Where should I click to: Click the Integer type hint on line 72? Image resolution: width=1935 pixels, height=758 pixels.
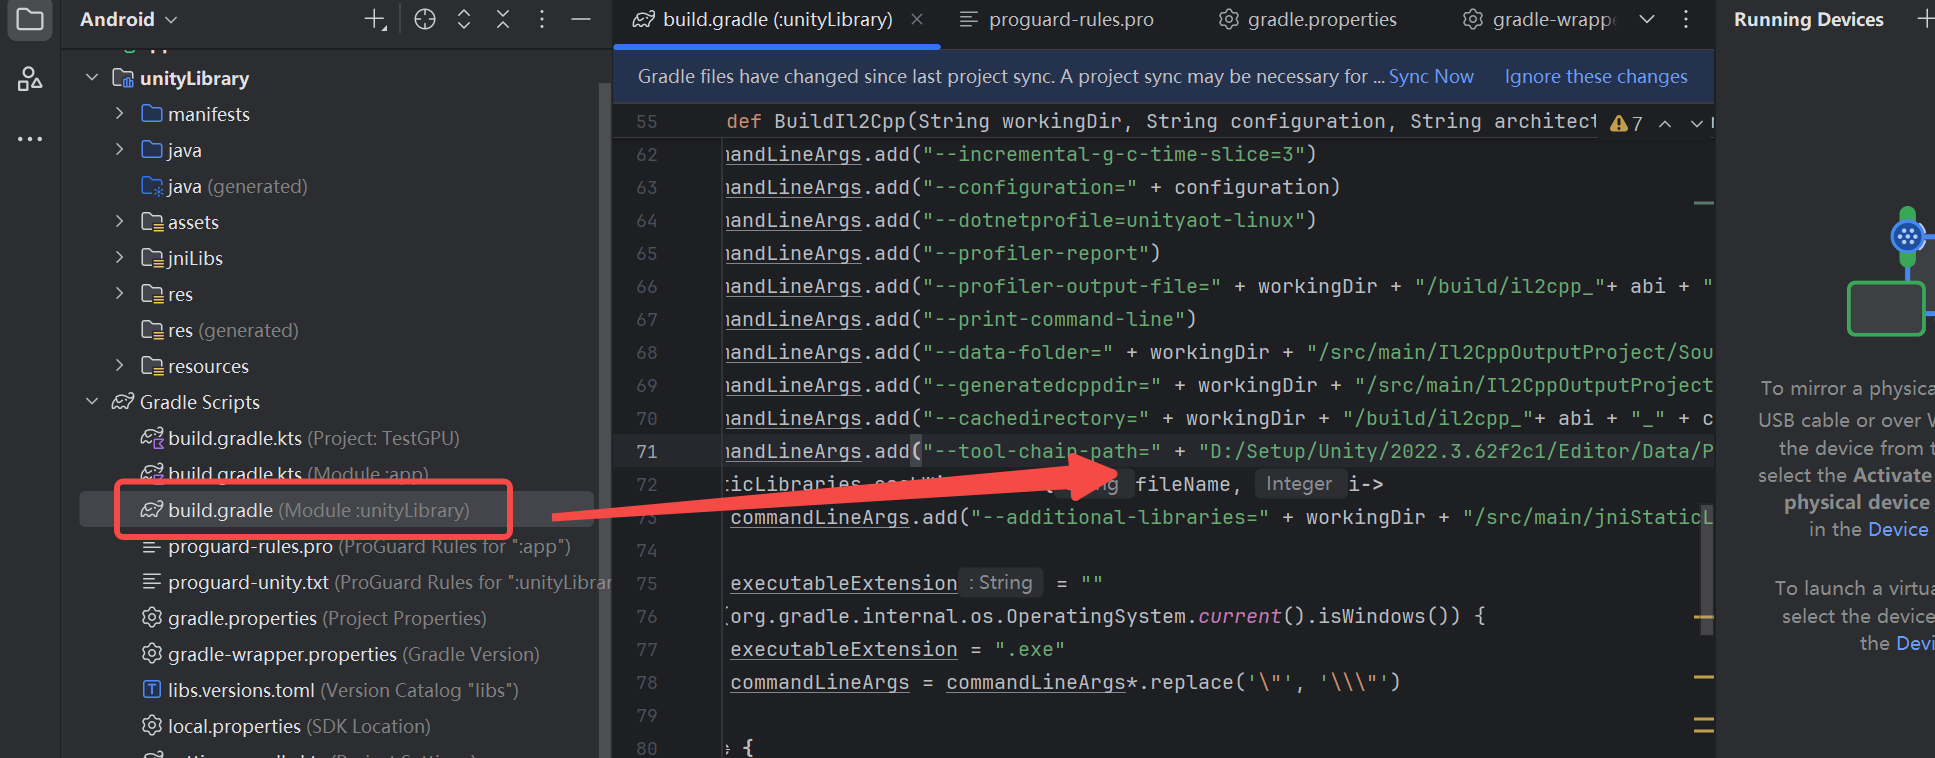click(1299, 484)
